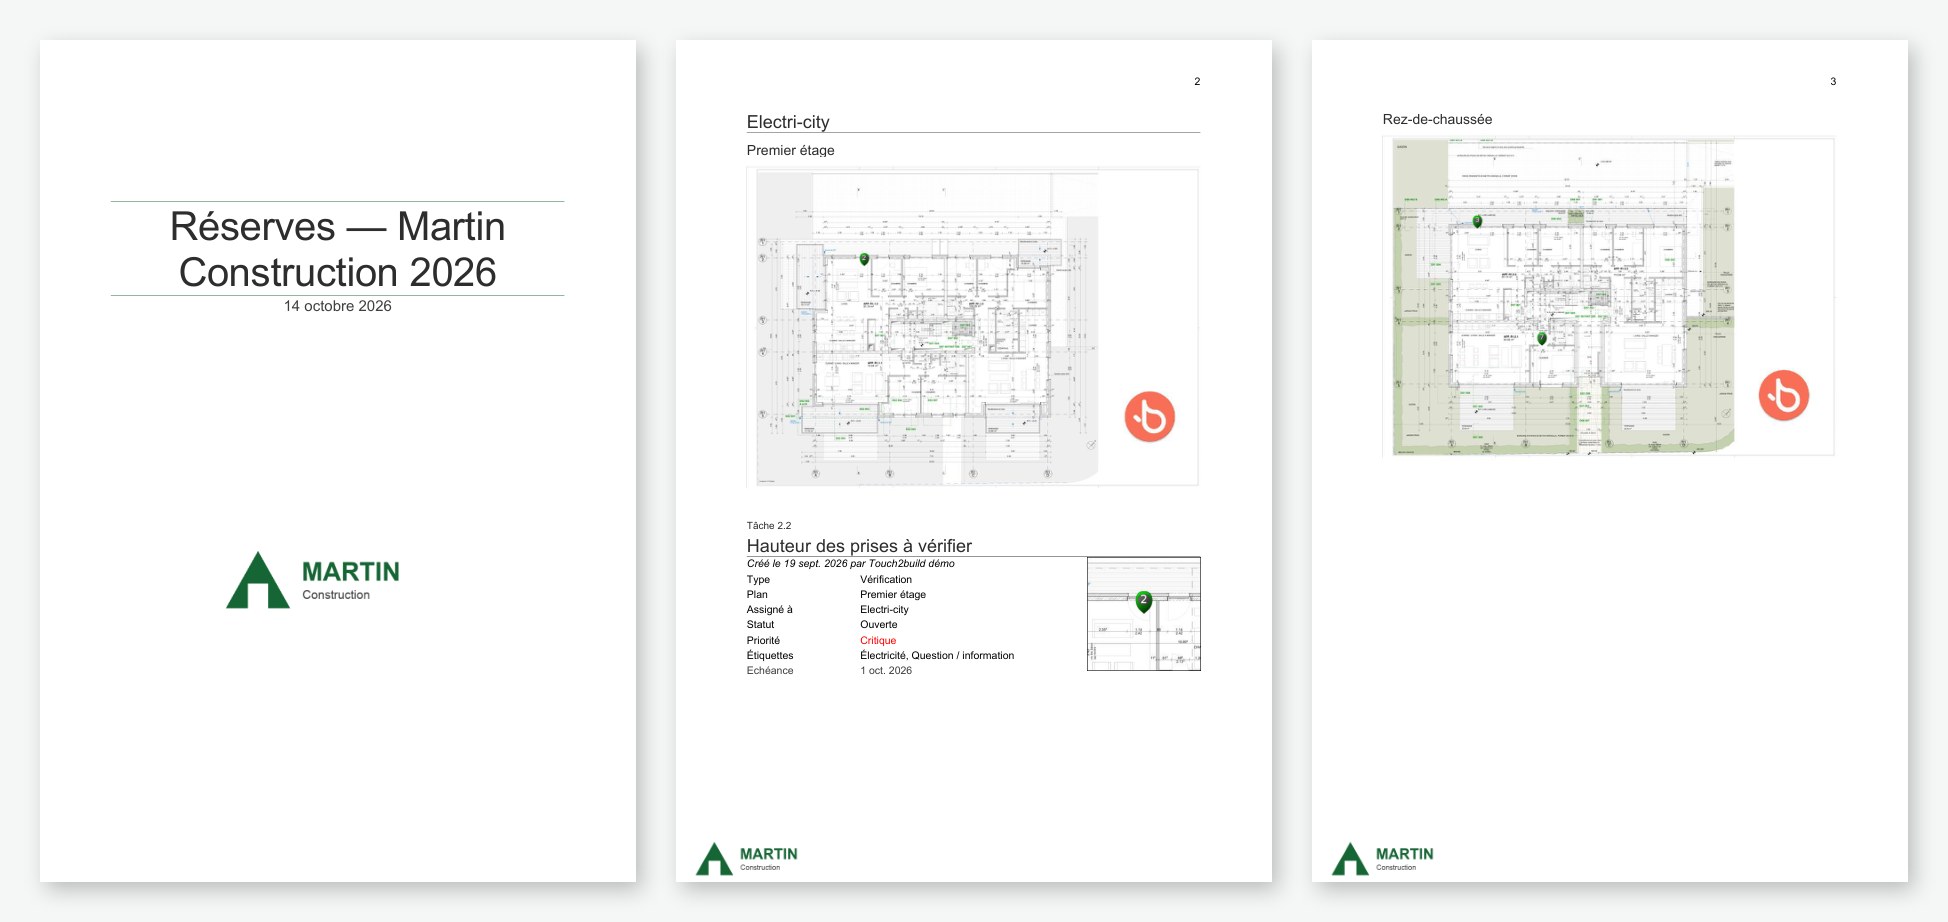Select green pin 3 on the Rez-de-chaussée plan
The width and height of the screenshot is (1948, 922).
click(1477, 221)
